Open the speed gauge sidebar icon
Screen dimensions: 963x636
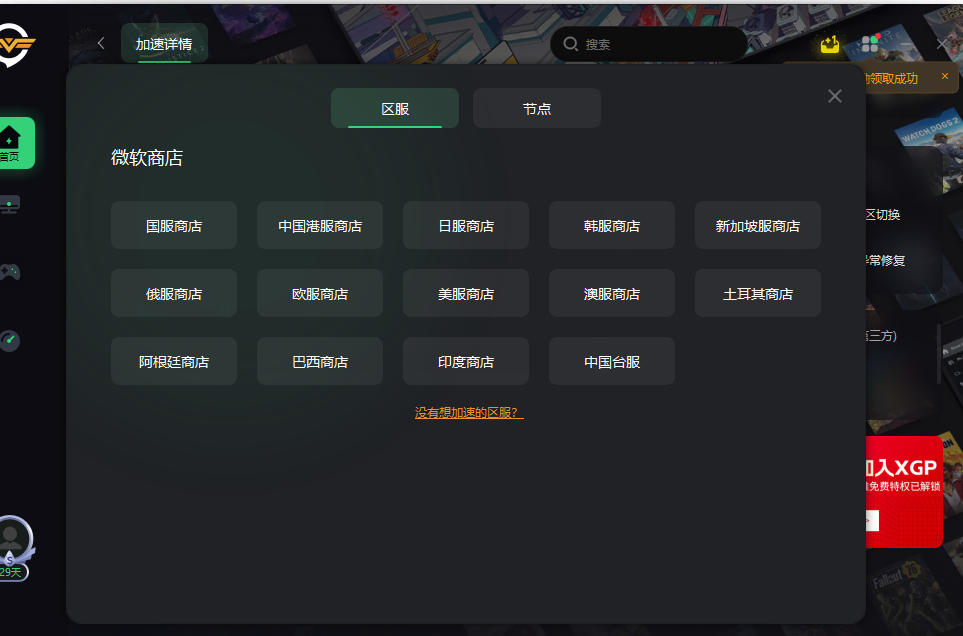click(10, 340)
